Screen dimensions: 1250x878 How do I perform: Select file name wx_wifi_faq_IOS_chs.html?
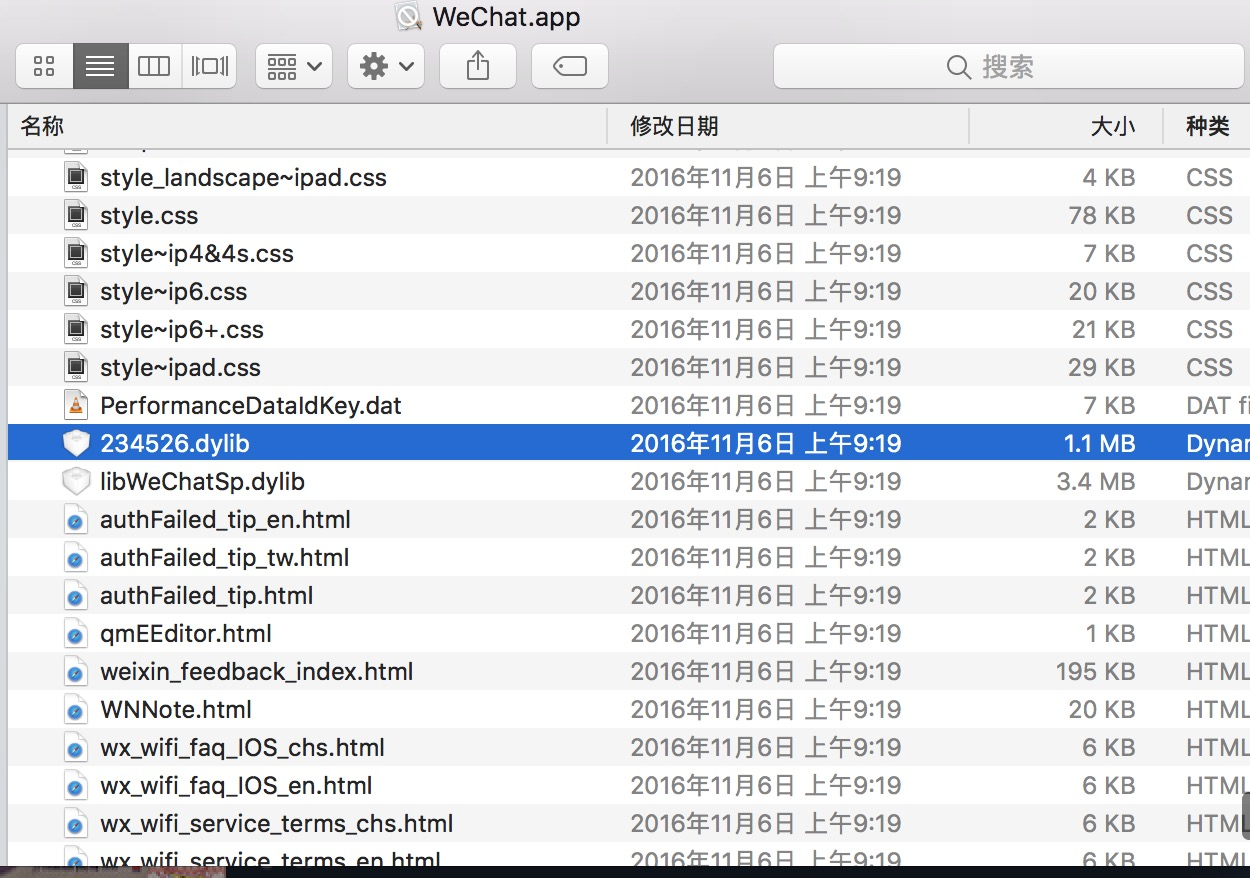click(243, 748)
